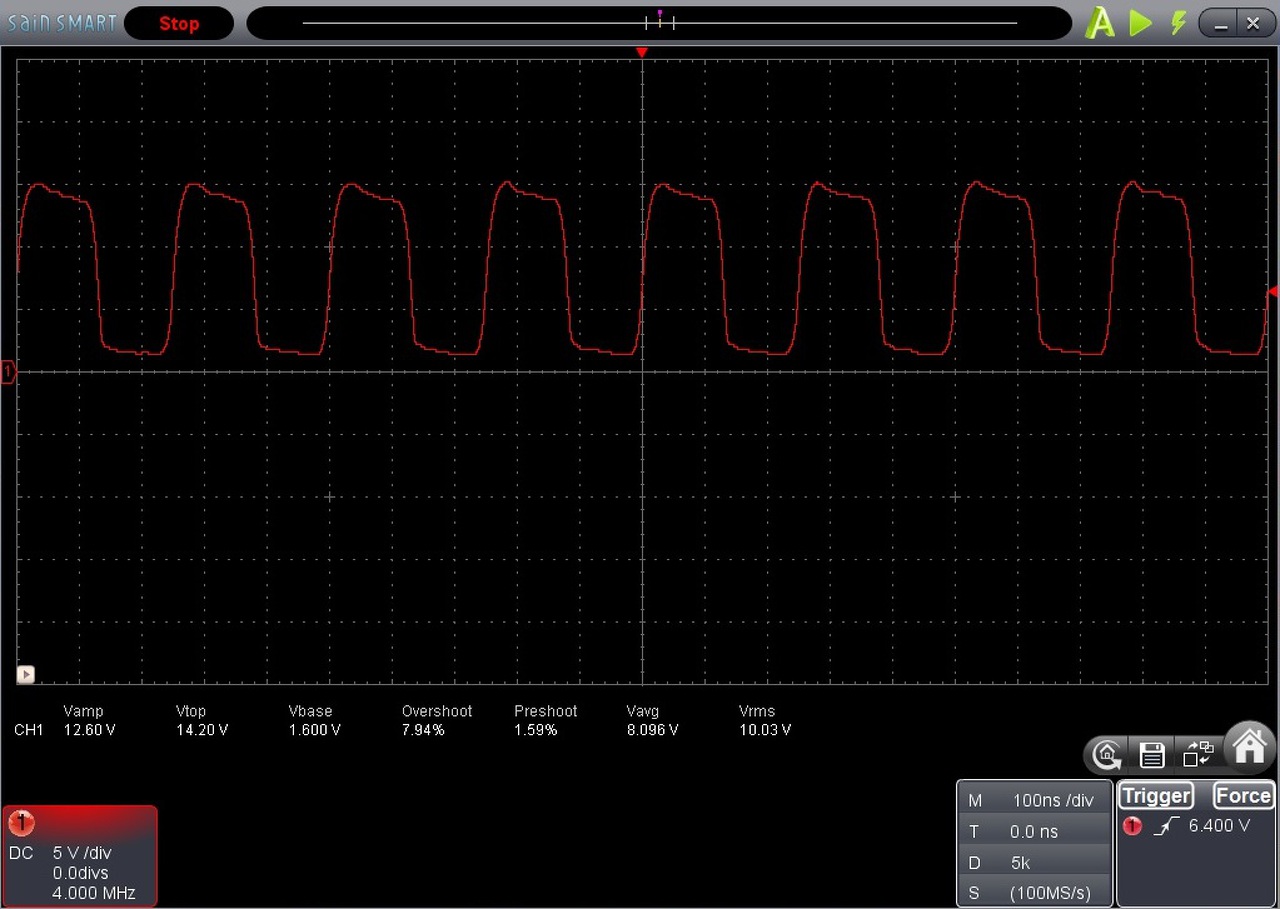Click the Overshoot 7.94% measurement
This screenshot has height=909, width=1280.
tap(437, 720)
